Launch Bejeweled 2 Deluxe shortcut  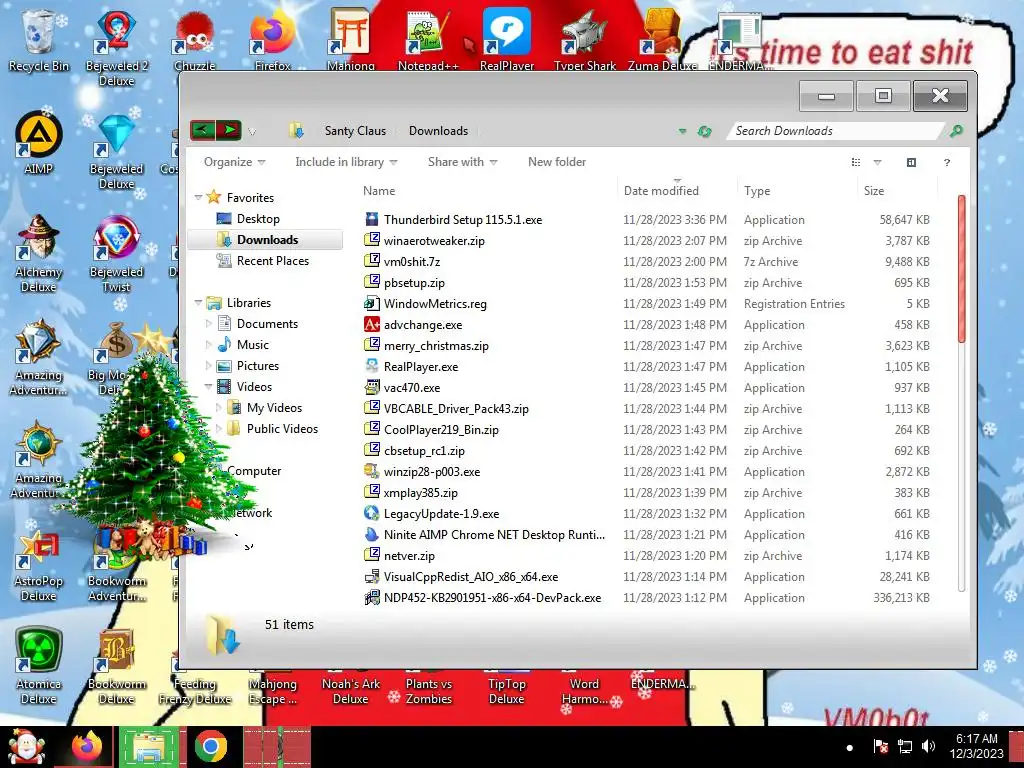coord(116,47)
